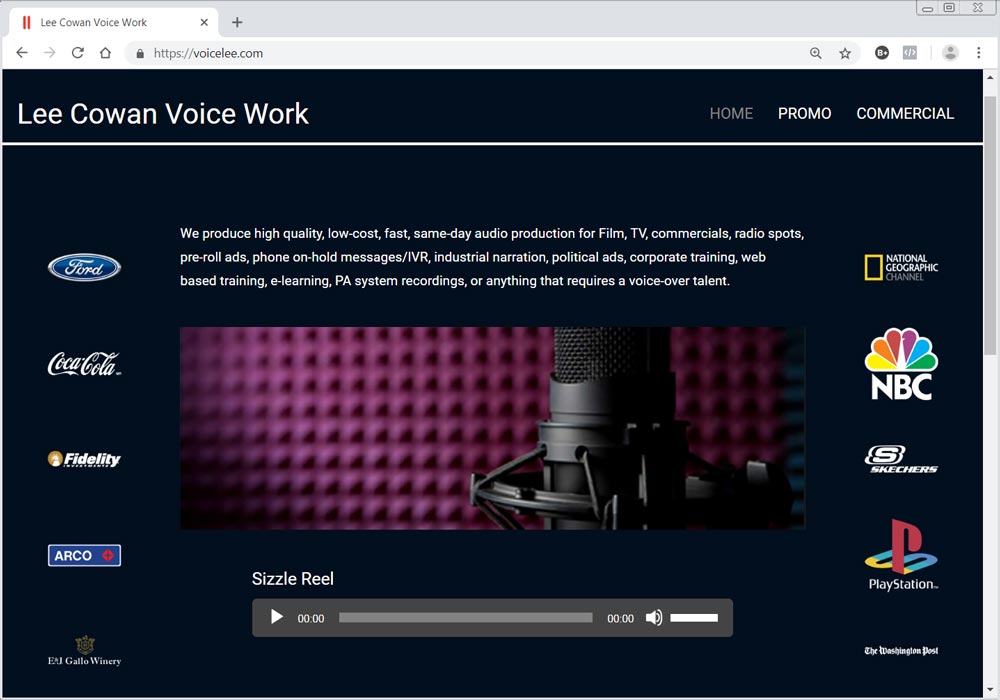Click The Washington Post logo

pyautogui.click(x=901, y=651)
